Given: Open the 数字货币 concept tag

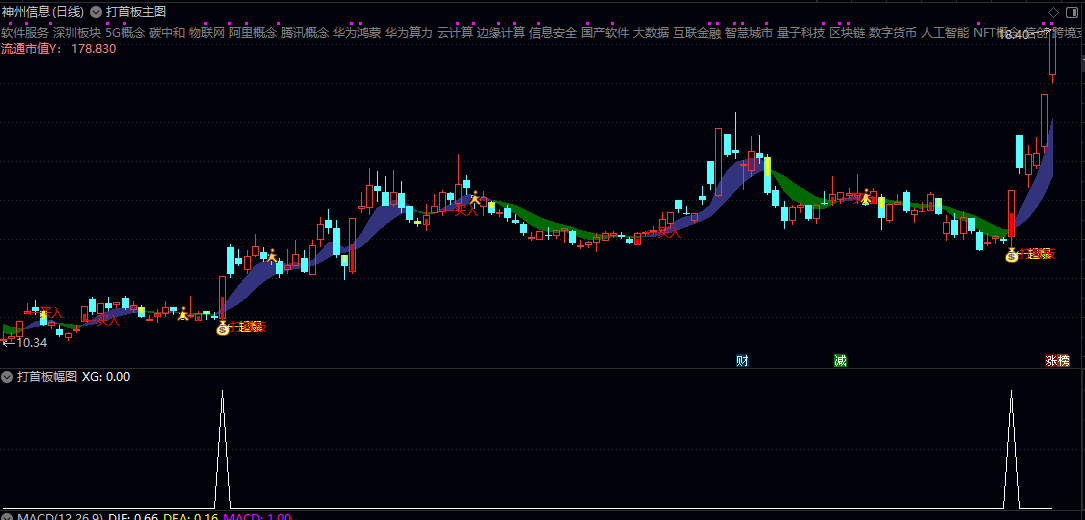Looking at the screenshot, I should point(893,33).
